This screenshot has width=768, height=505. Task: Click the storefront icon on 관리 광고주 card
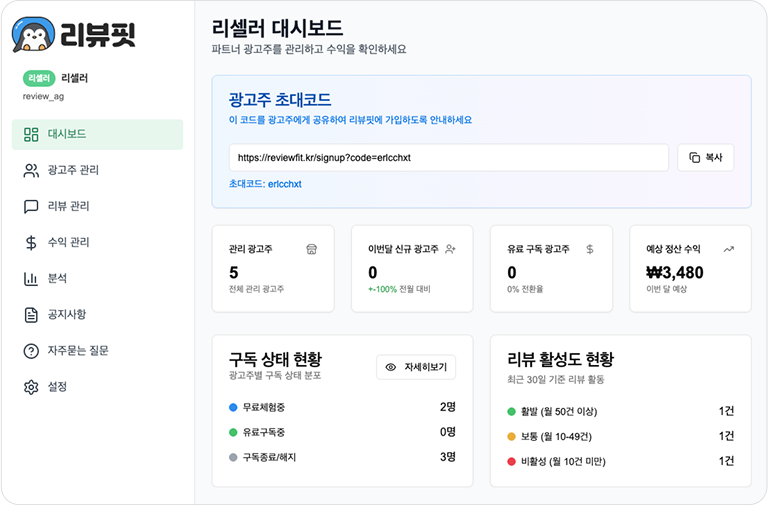click(311, 249)
